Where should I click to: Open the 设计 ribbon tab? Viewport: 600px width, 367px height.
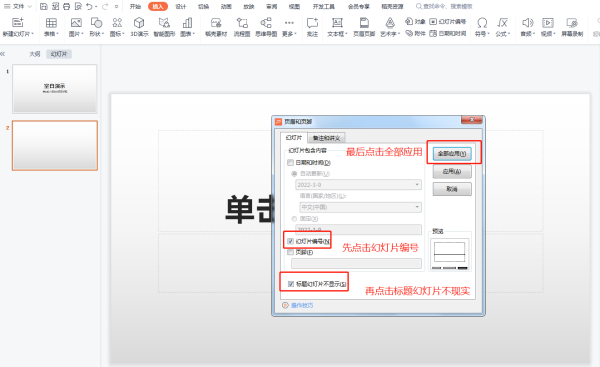point(181,7)
